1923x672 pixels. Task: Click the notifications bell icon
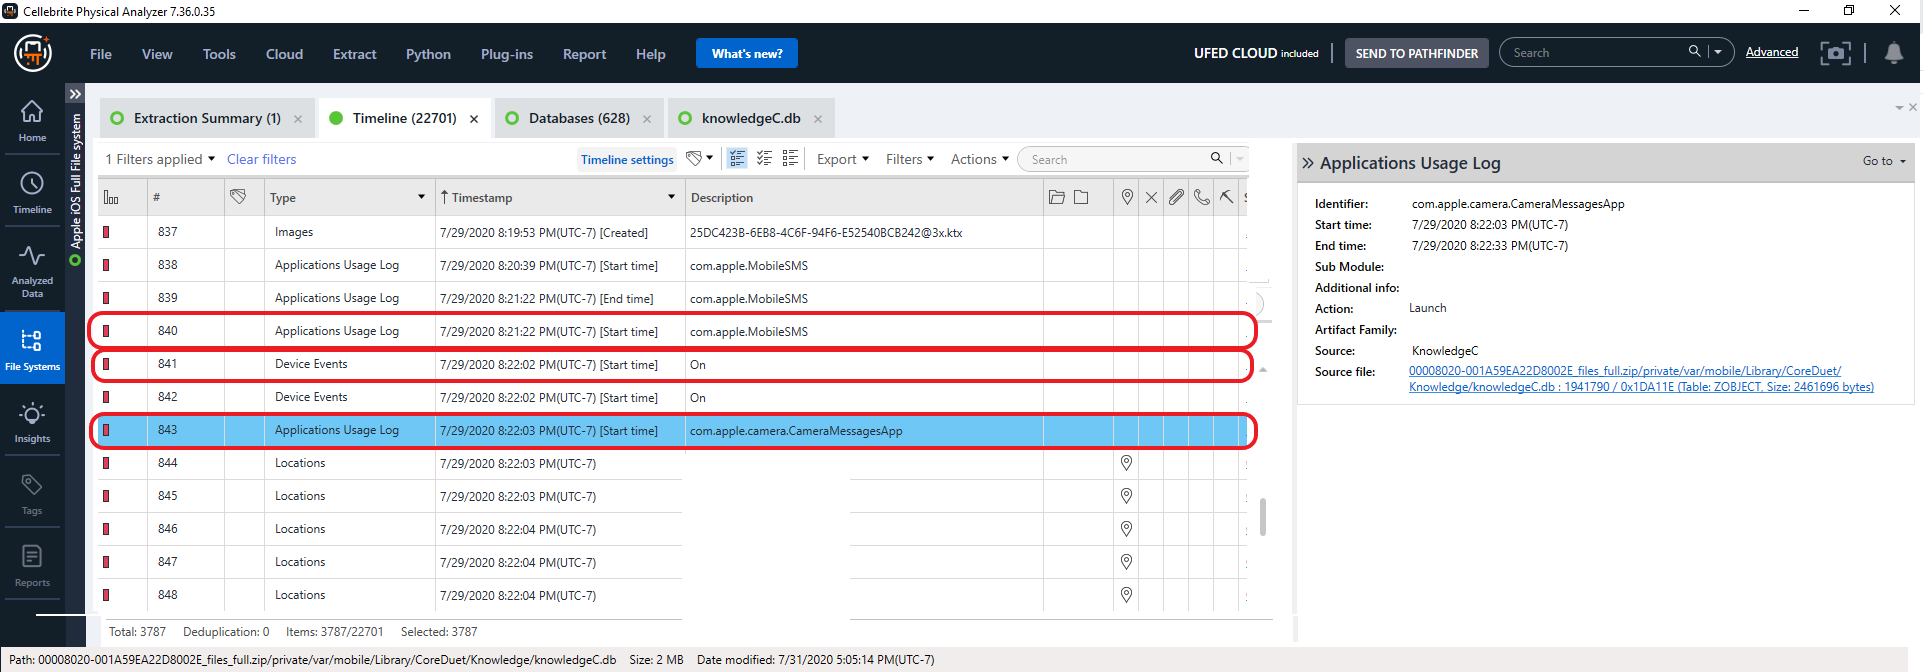pos(1894,53)
